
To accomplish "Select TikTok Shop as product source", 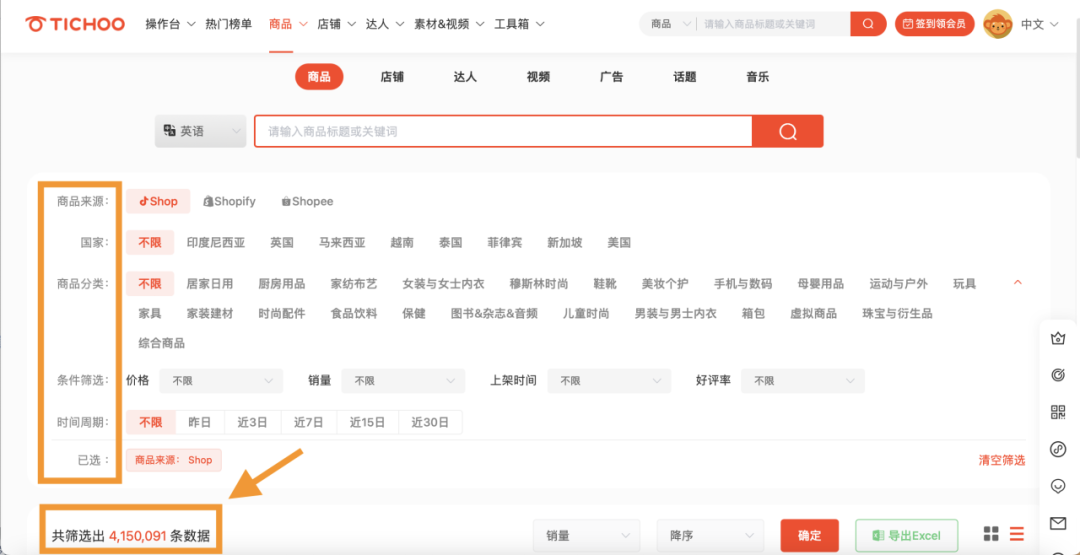I will point(158,202).
